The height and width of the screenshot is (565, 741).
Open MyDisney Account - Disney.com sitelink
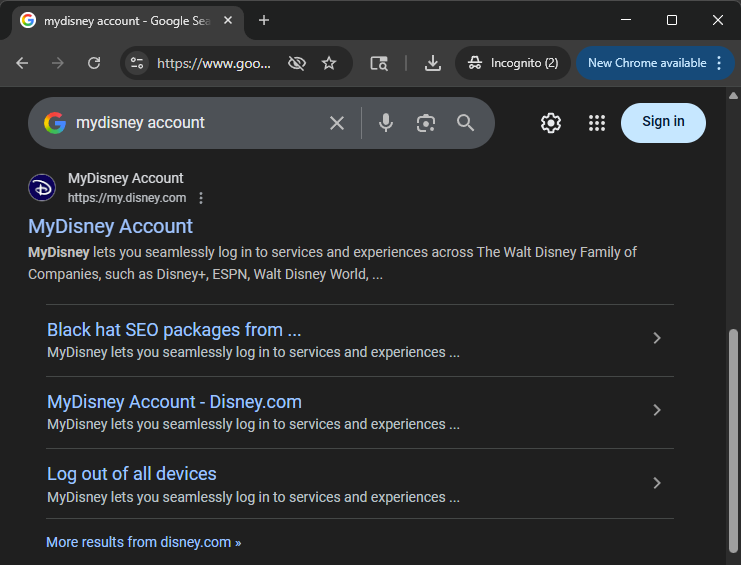point(174,402)
